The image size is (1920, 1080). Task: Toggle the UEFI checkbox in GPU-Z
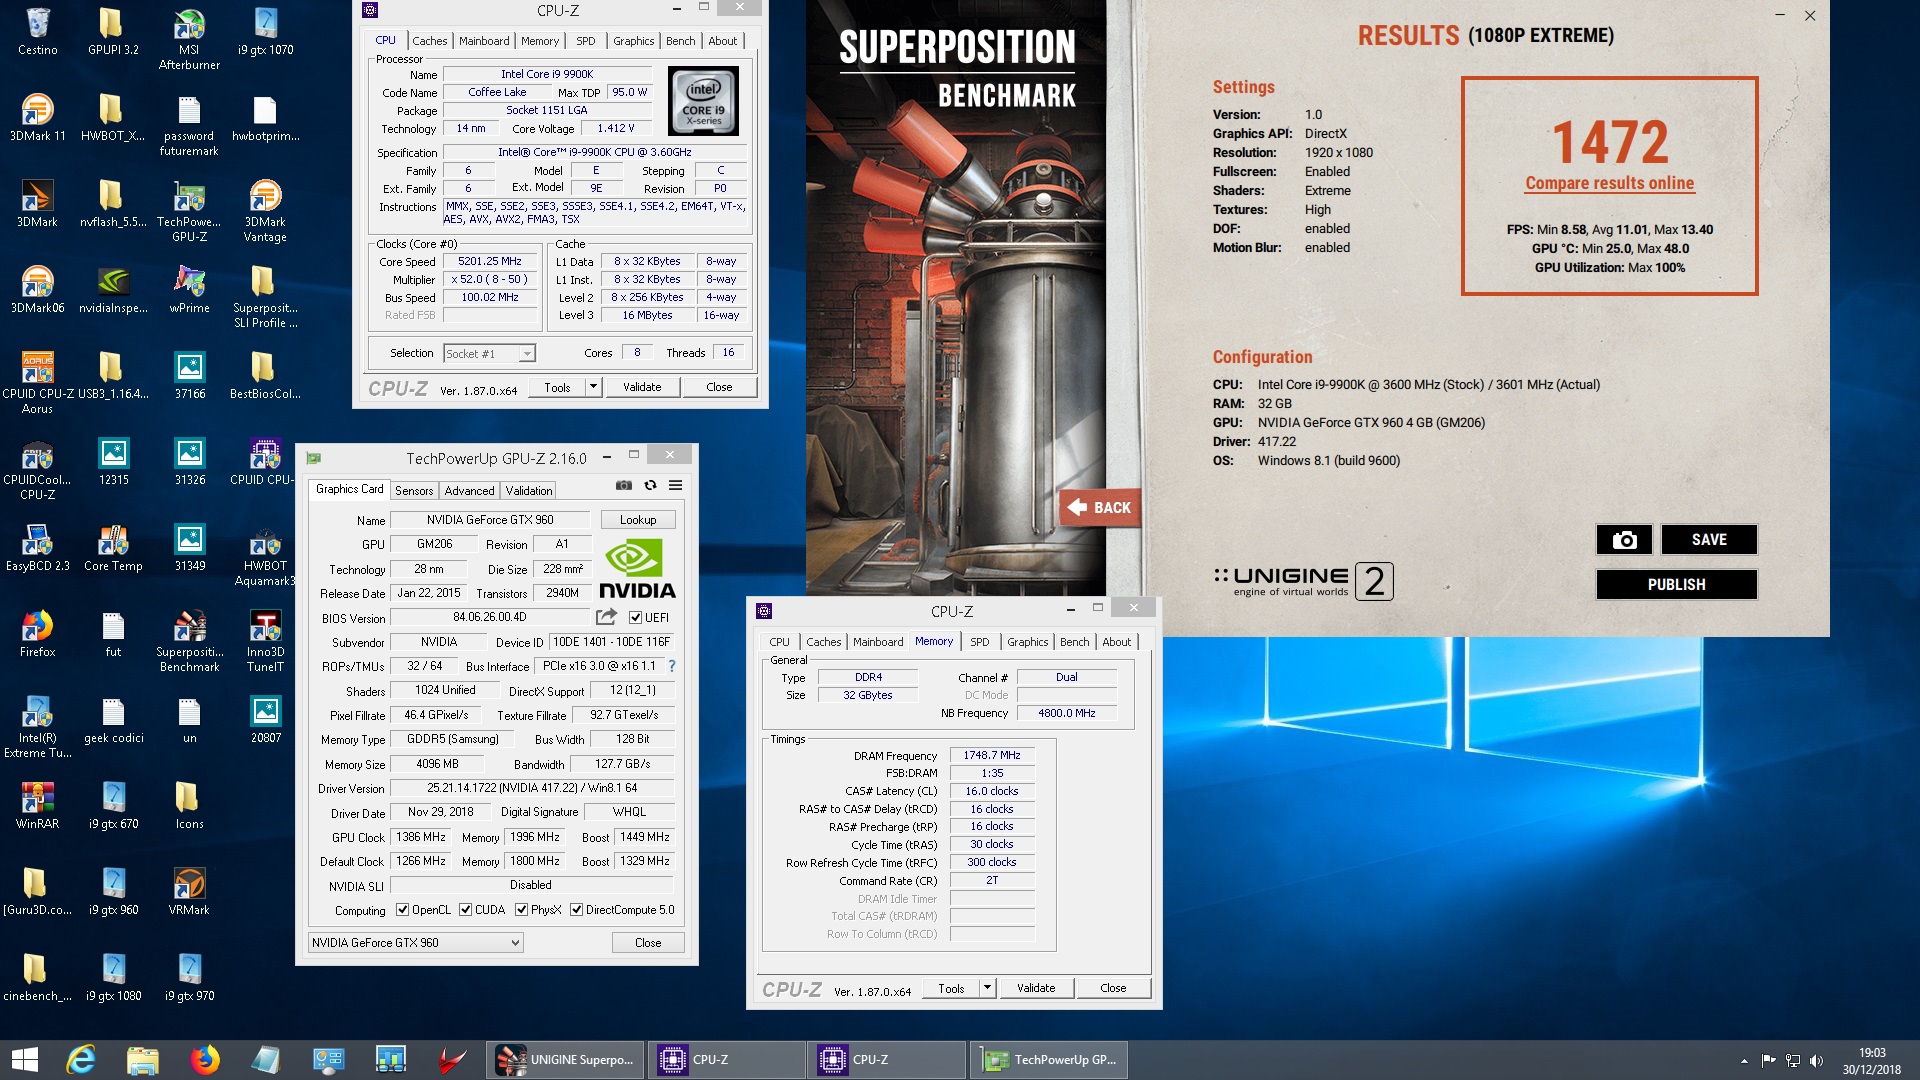635,618
